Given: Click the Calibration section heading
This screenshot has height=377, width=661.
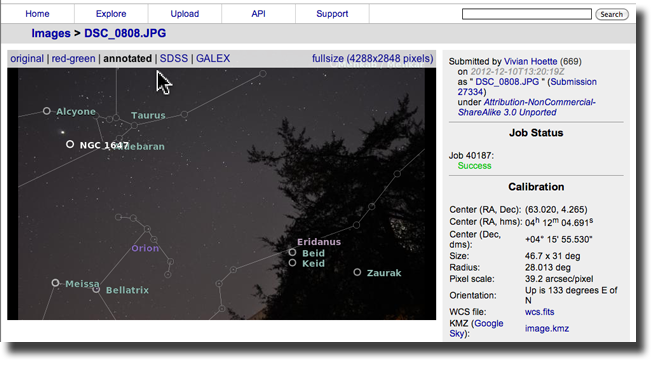Looking at the screenshot, I should 536,187.
